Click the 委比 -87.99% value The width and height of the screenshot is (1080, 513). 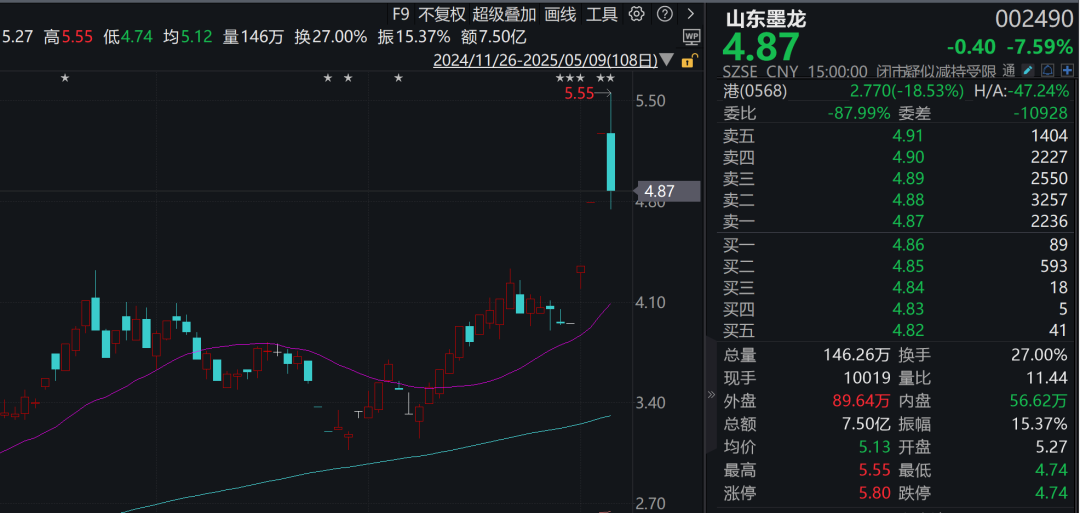(x=859, y=113)
